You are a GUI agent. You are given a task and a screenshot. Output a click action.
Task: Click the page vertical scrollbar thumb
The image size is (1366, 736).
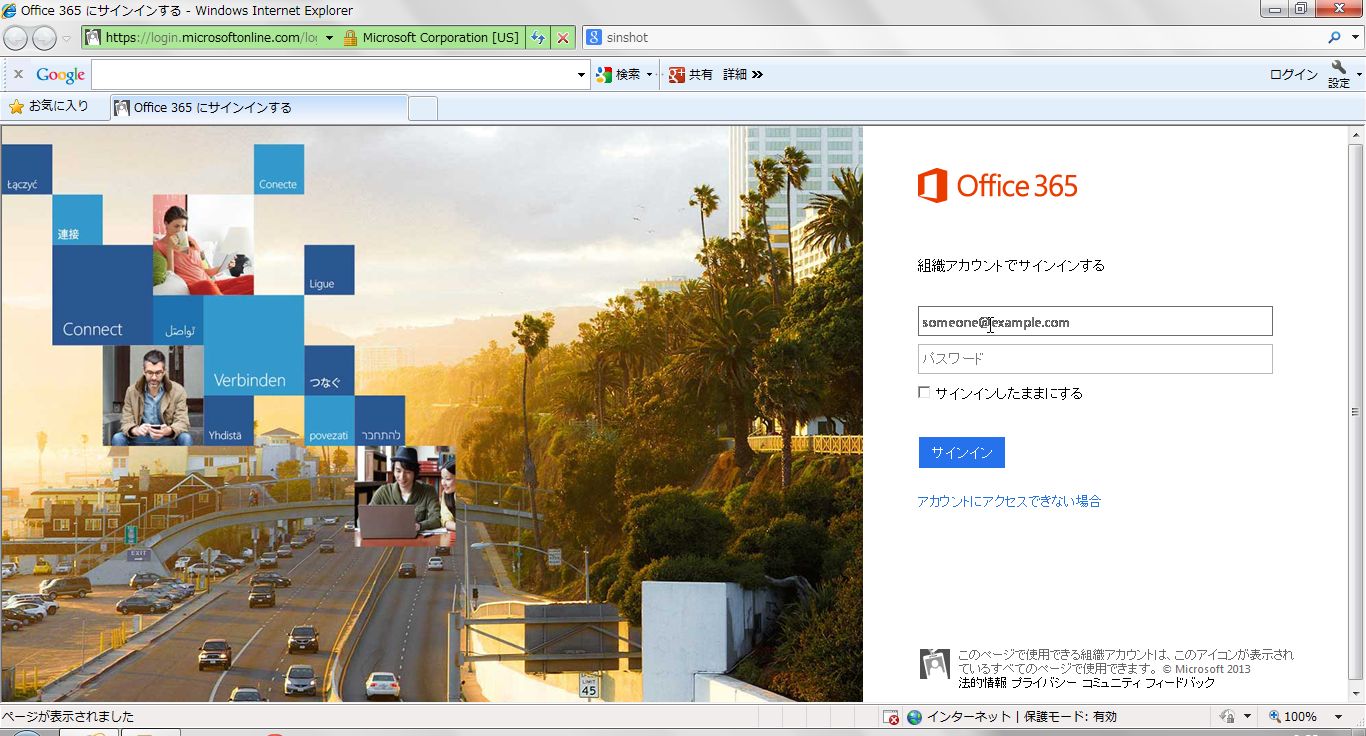[1356, 412]
